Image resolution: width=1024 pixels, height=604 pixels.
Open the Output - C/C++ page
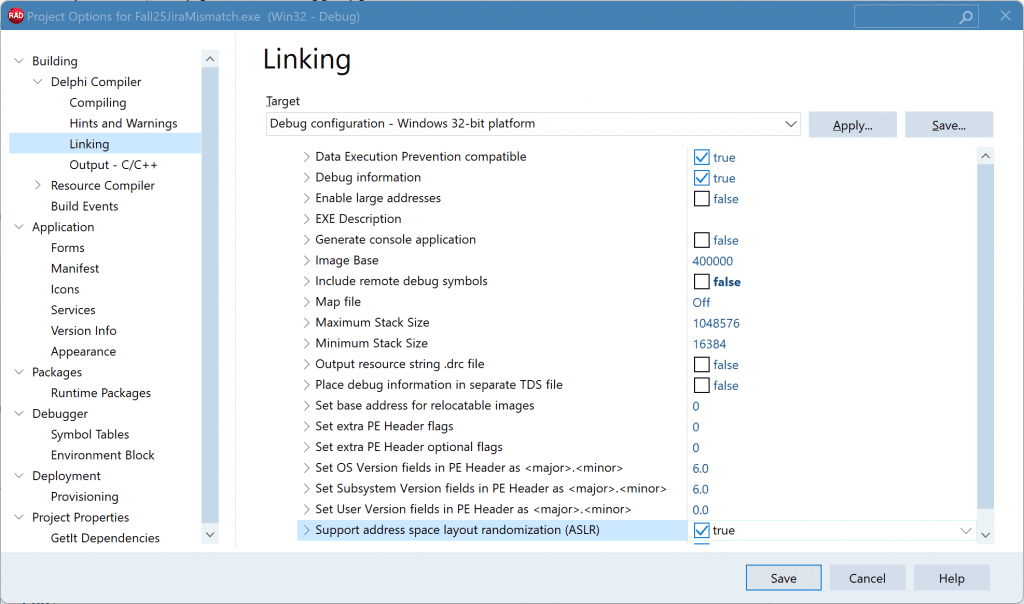point(114,165)
